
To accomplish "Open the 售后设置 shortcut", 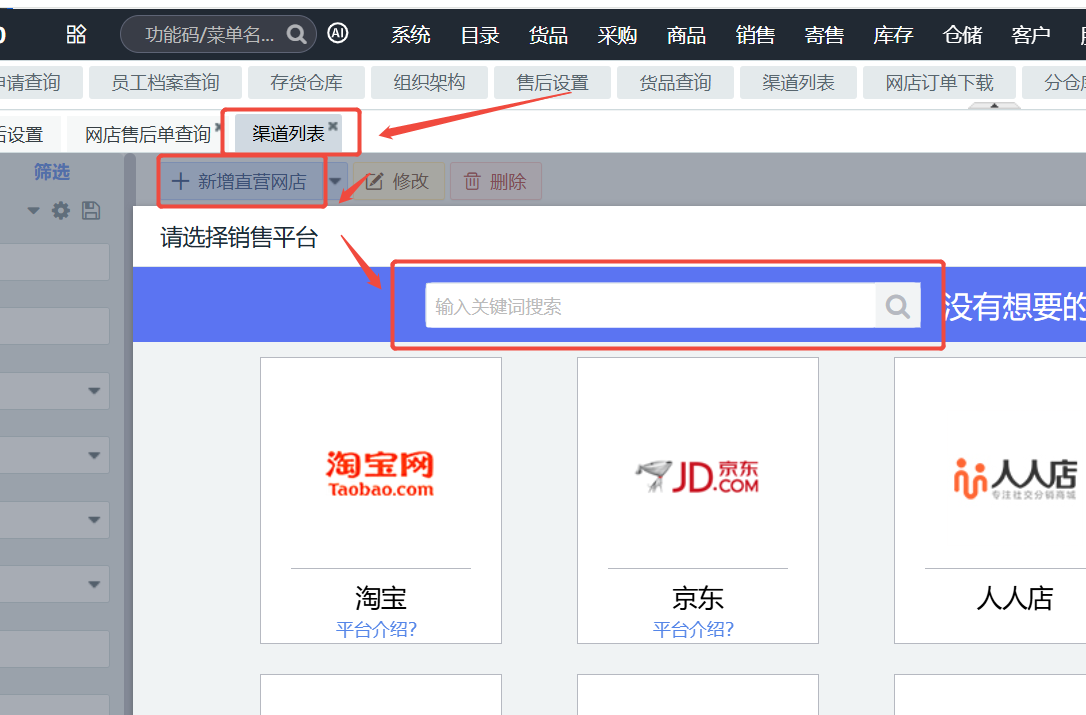I will click(x=552, y=82).
